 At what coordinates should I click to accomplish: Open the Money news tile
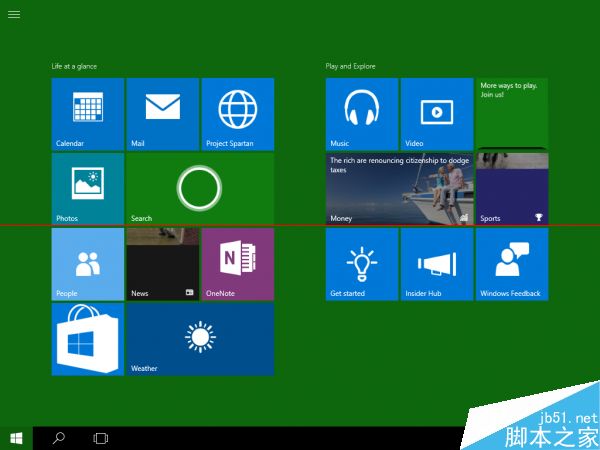pos(399,189)
